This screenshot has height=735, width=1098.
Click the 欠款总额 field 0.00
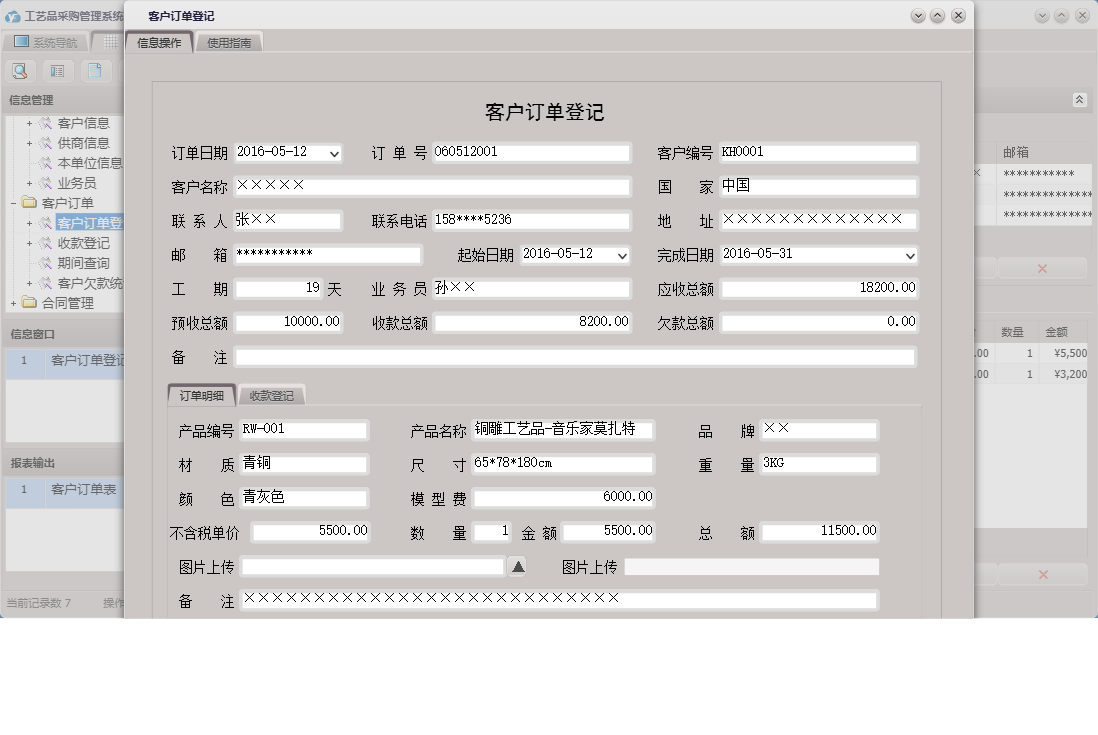[x=819, y=322]
